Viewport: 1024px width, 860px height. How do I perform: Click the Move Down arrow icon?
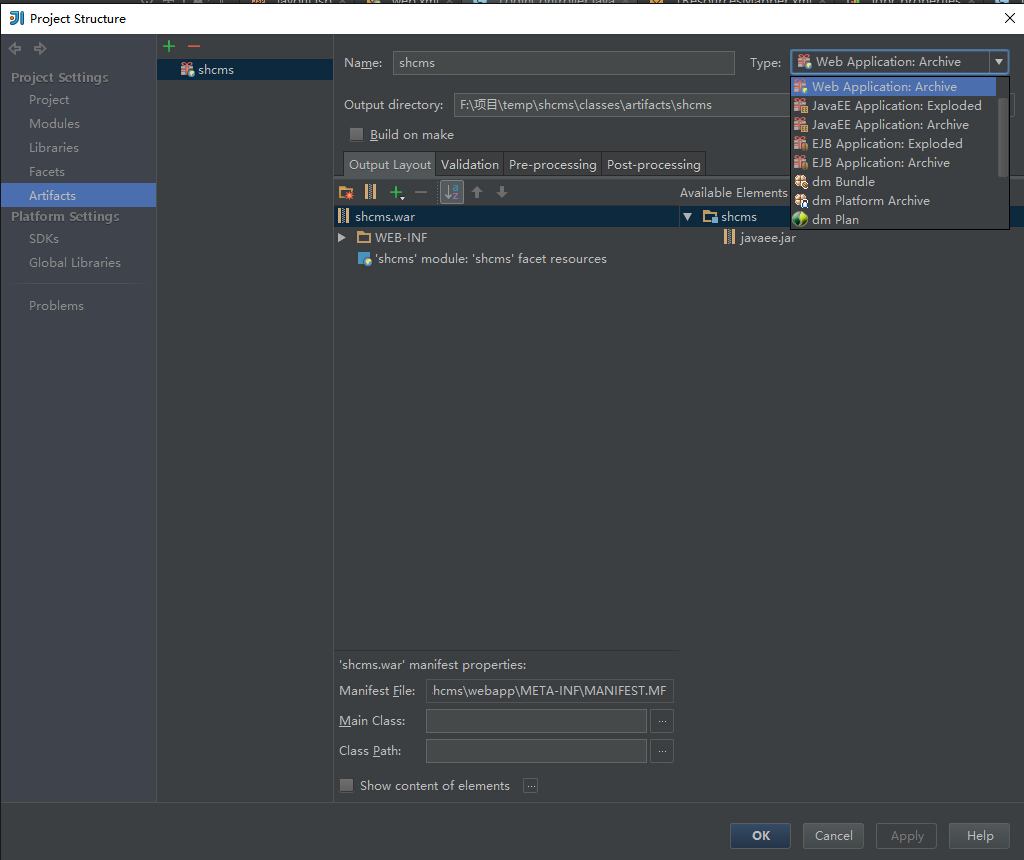click(x=502, y=192)
